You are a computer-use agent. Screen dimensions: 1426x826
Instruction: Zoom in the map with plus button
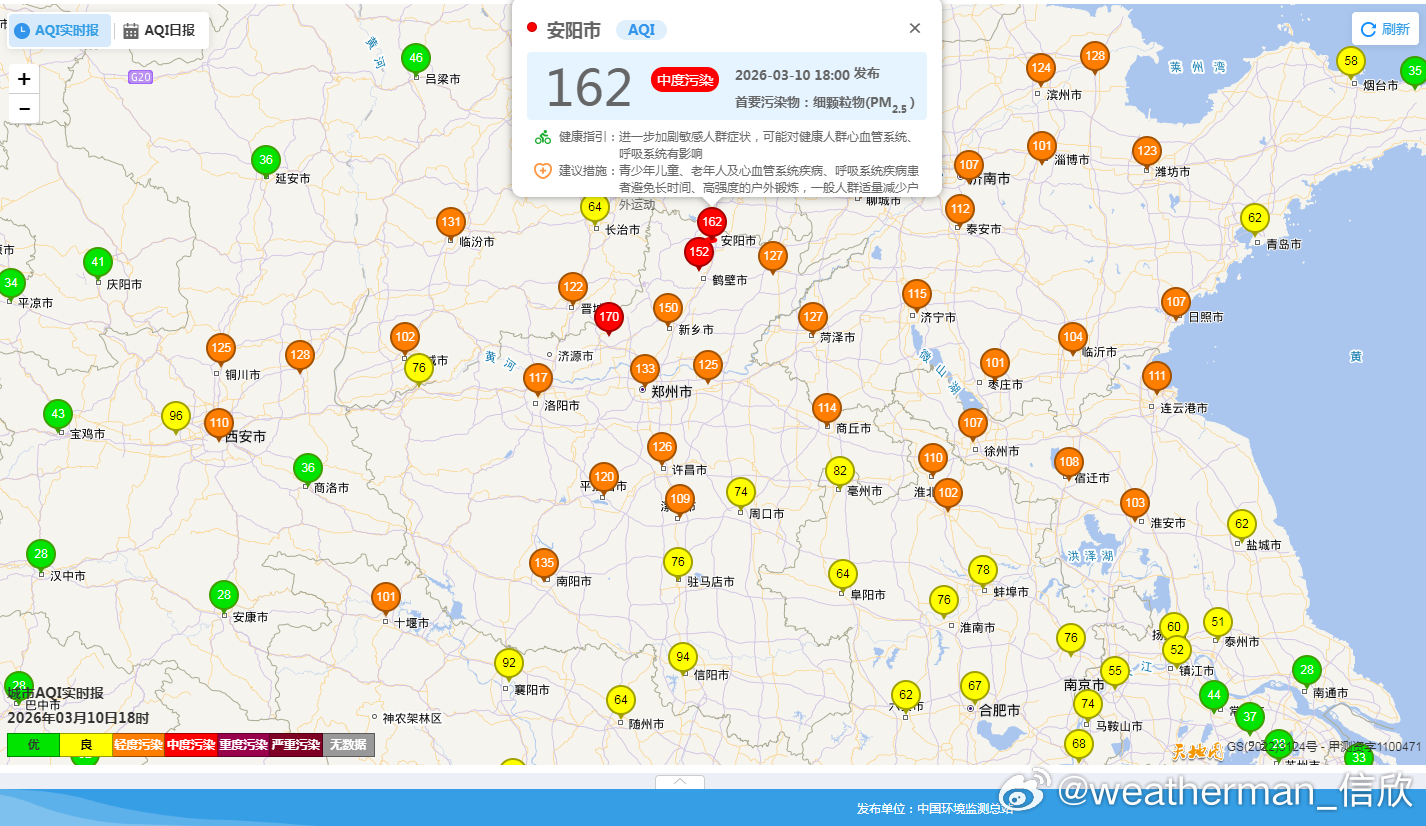click(x=24, y=79)
